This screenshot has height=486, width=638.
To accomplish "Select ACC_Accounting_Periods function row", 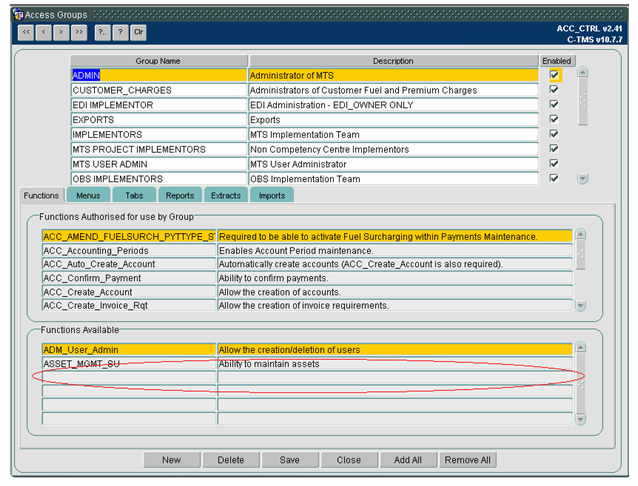I will tap(129, 250).
